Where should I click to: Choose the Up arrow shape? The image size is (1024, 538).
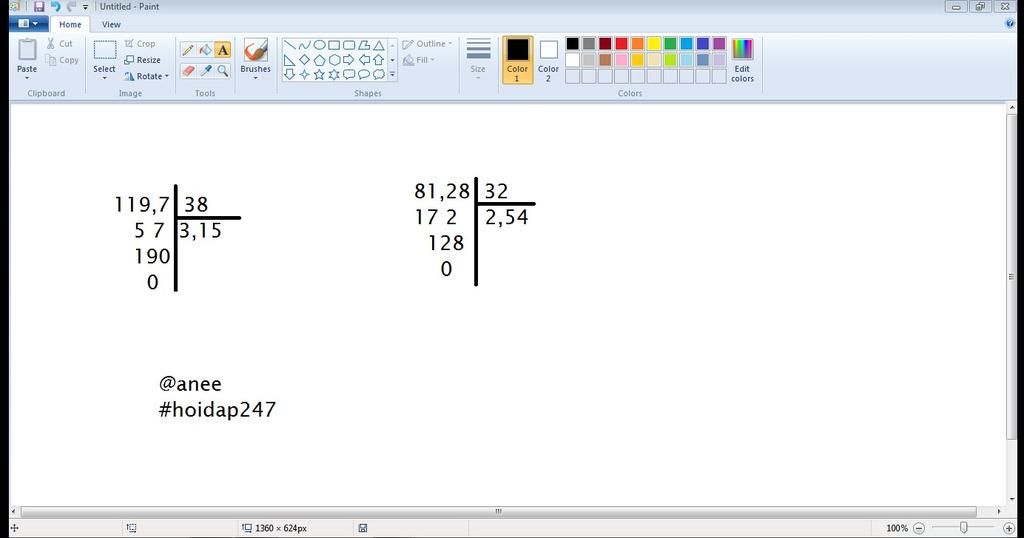(379, 60)
